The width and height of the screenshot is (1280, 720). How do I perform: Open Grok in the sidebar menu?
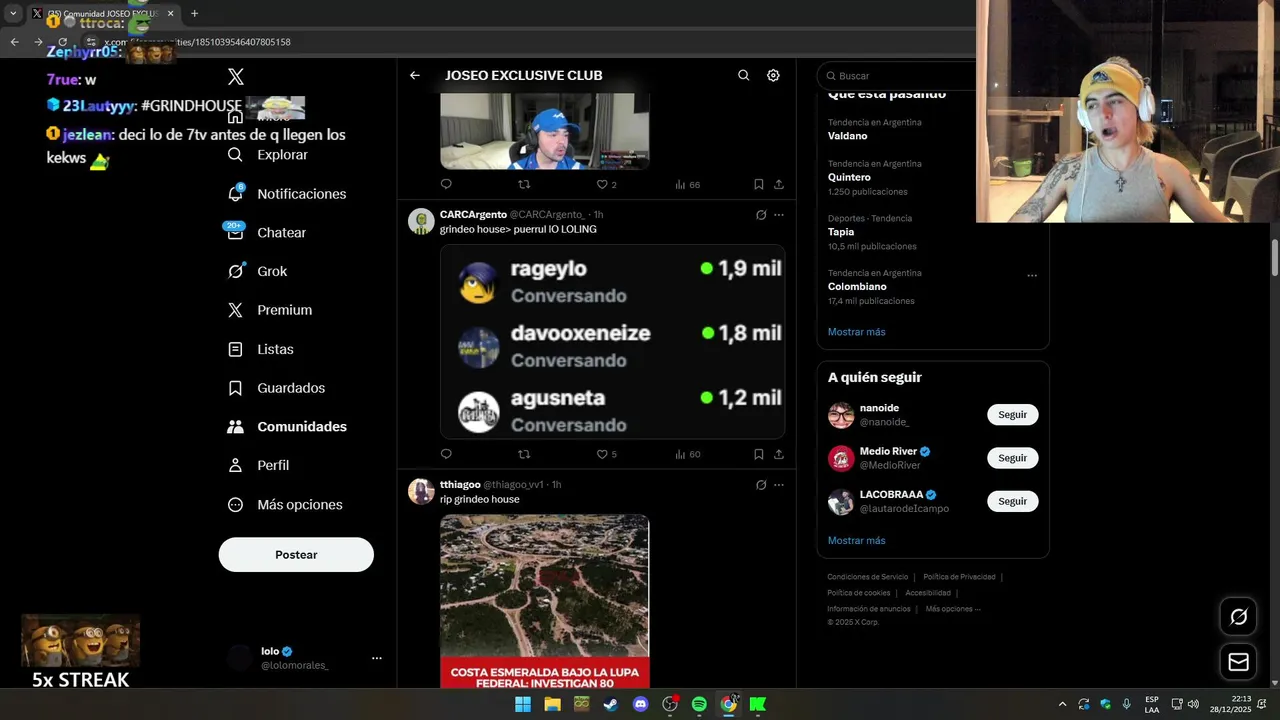(x=257, y=271)
